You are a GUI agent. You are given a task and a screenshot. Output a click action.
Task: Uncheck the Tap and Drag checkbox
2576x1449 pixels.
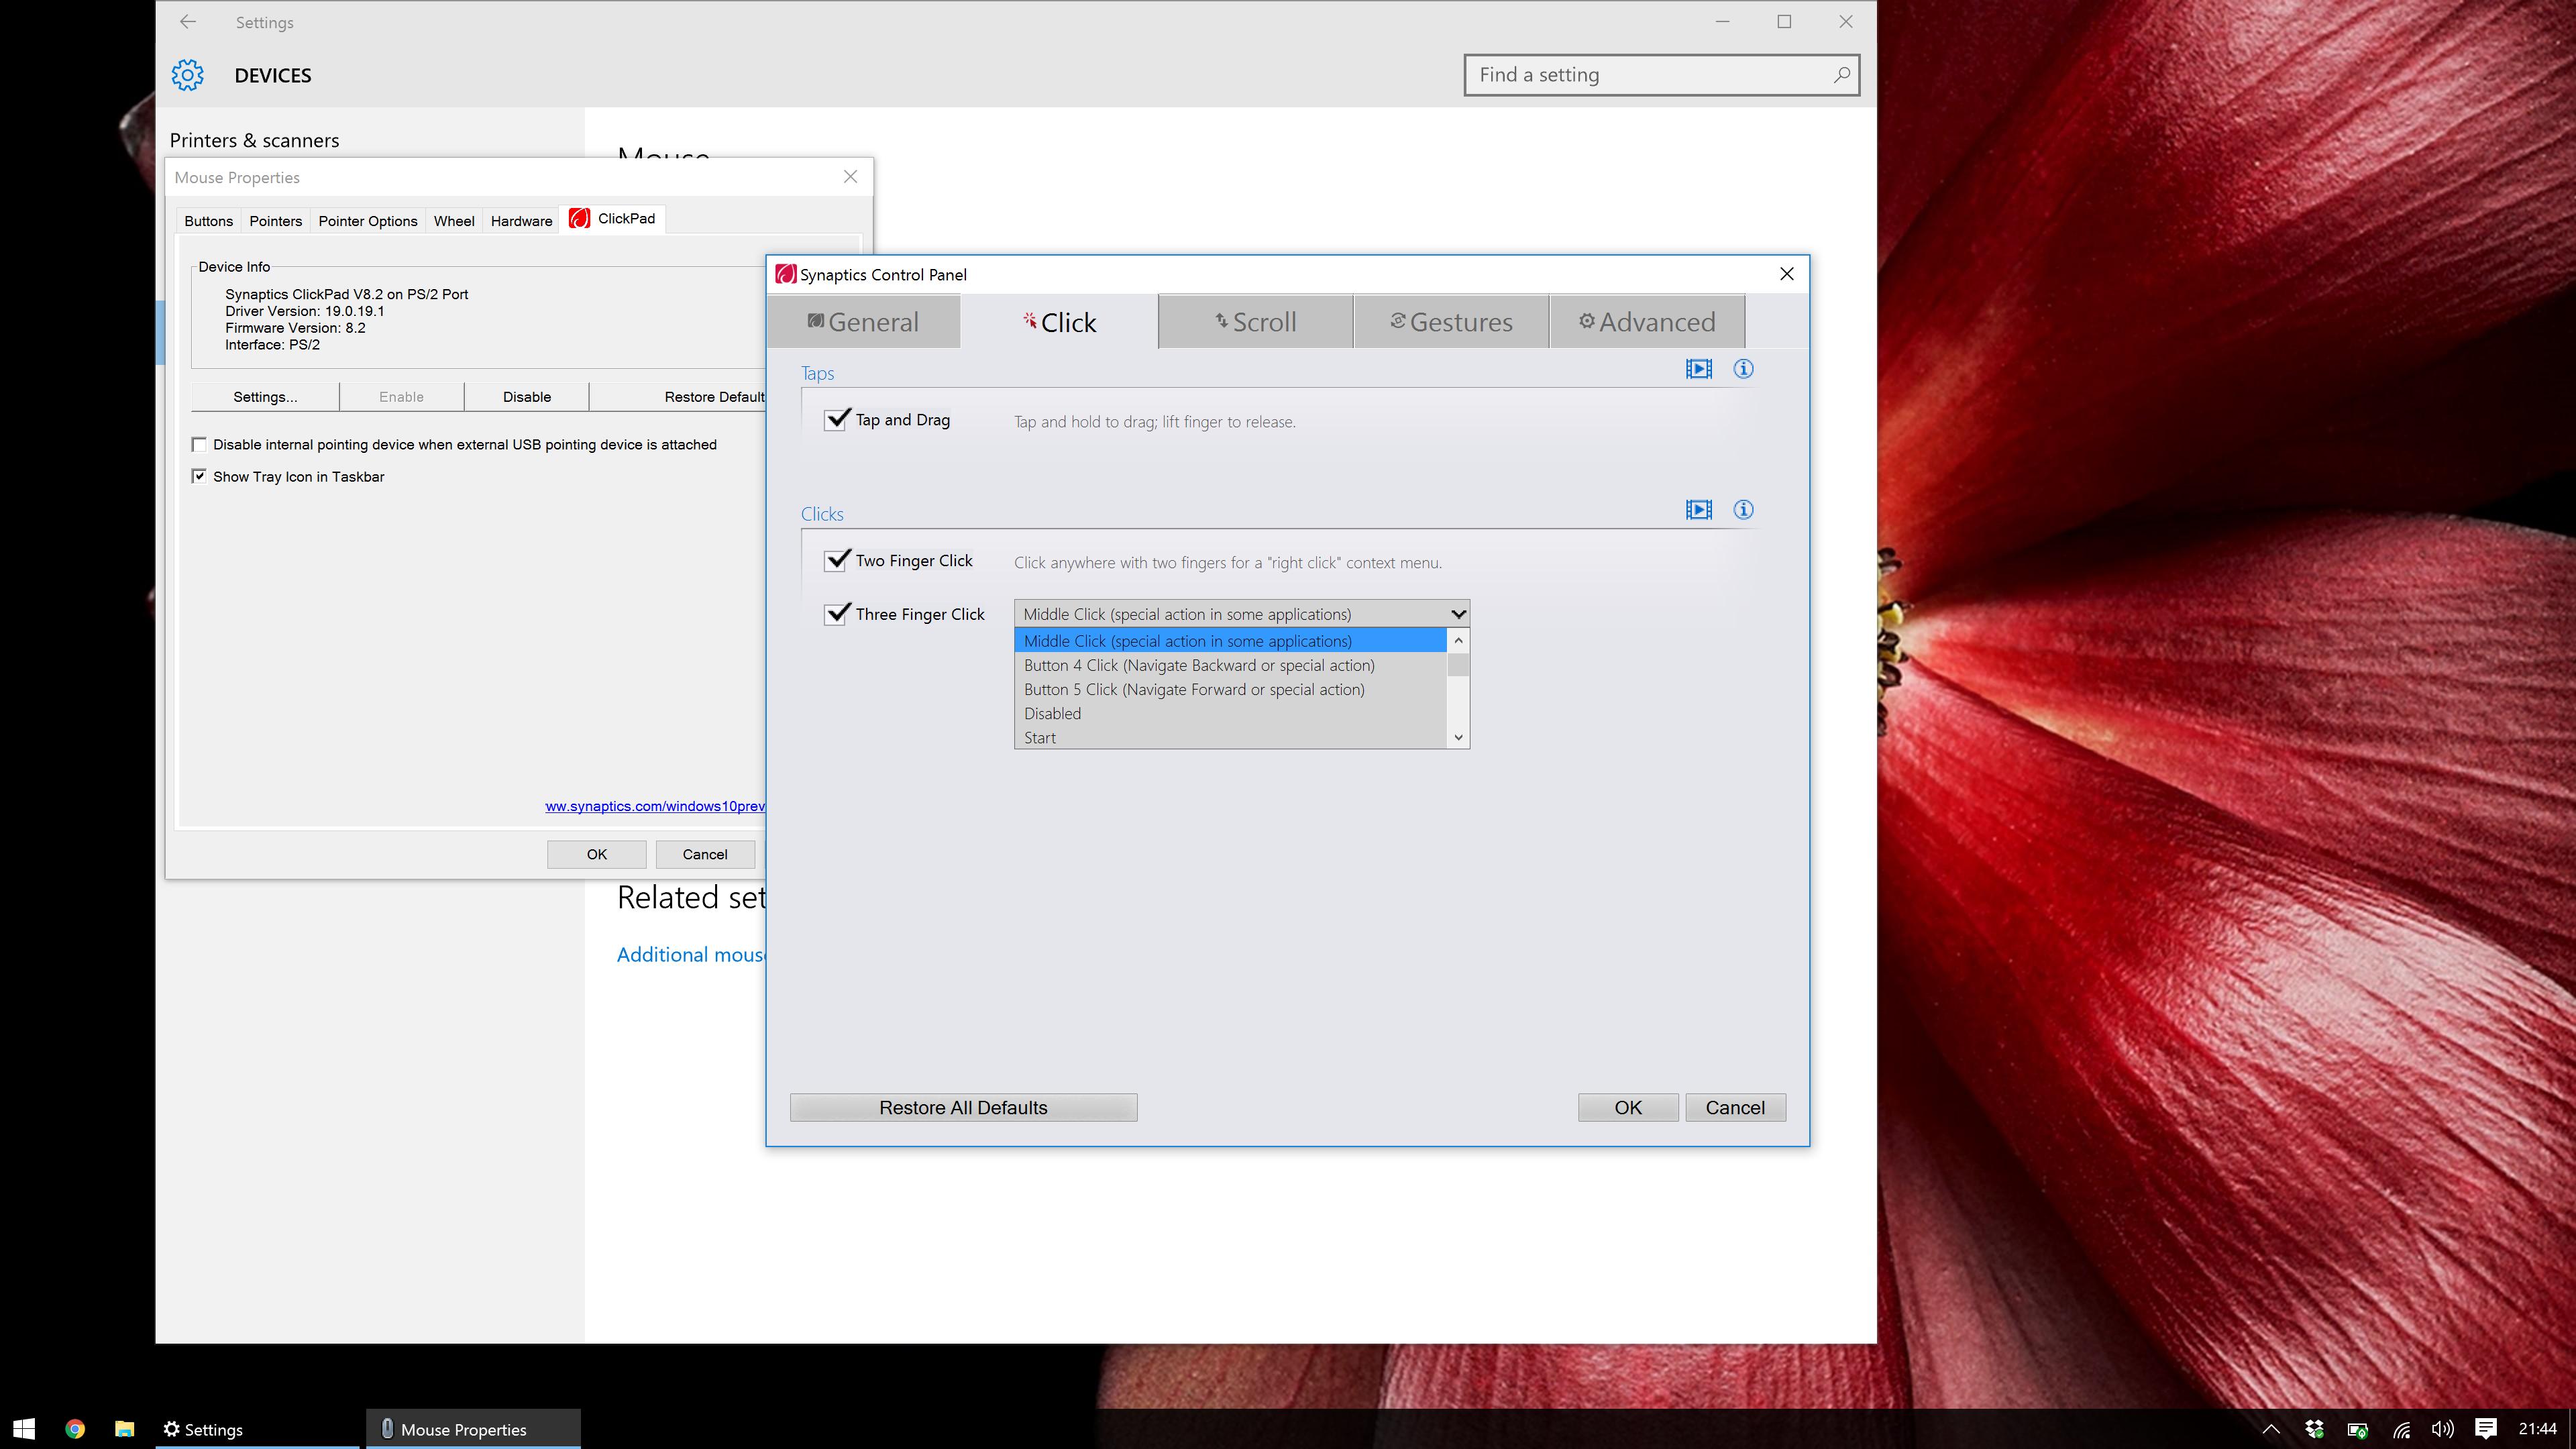click(836, 420)
